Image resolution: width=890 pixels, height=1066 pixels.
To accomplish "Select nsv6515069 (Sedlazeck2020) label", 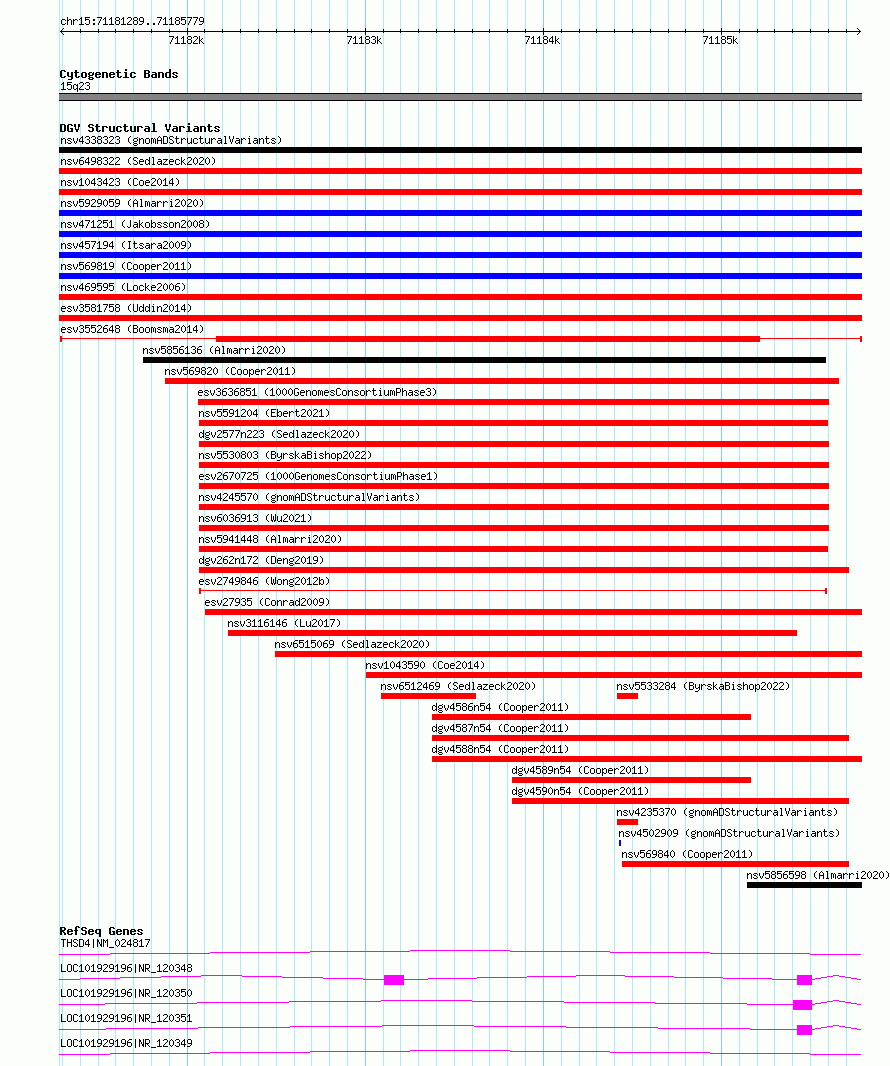I will pyautogui.click(x=352, y=646).
